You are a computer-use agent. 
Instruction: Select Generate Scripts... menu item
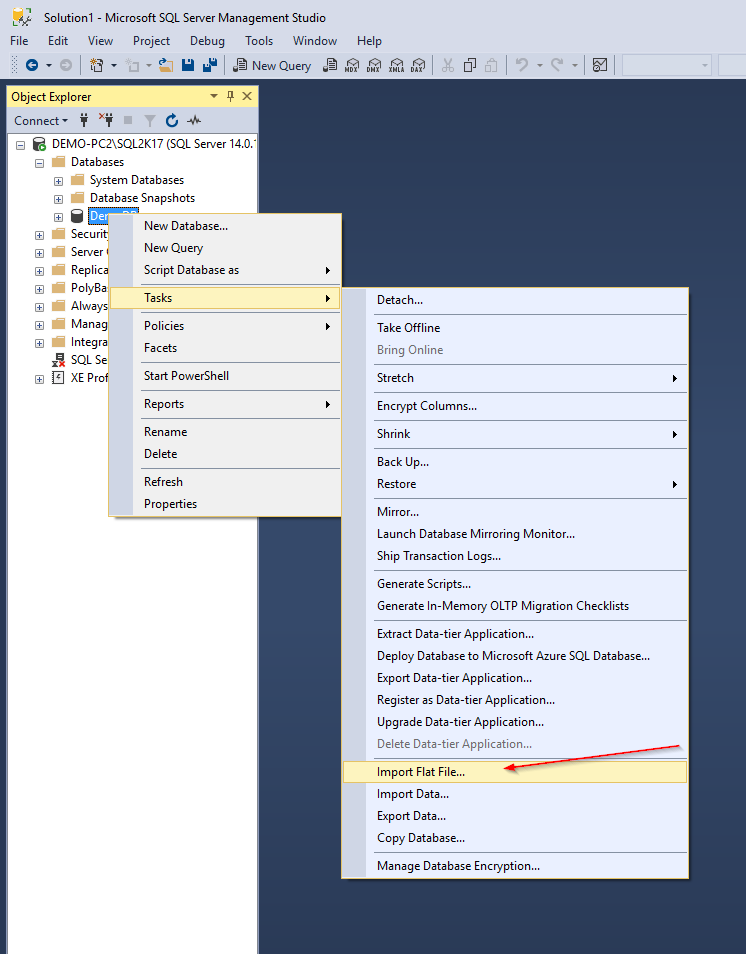click(515, 583)
